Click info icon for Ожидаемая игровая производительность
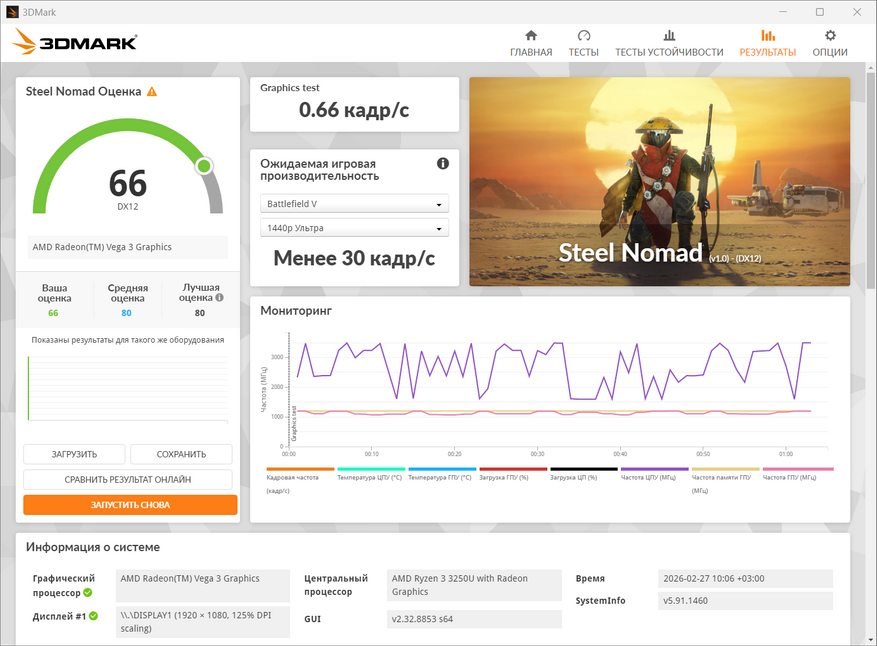Viewport: 877px width, 646px height. [442, 163]
